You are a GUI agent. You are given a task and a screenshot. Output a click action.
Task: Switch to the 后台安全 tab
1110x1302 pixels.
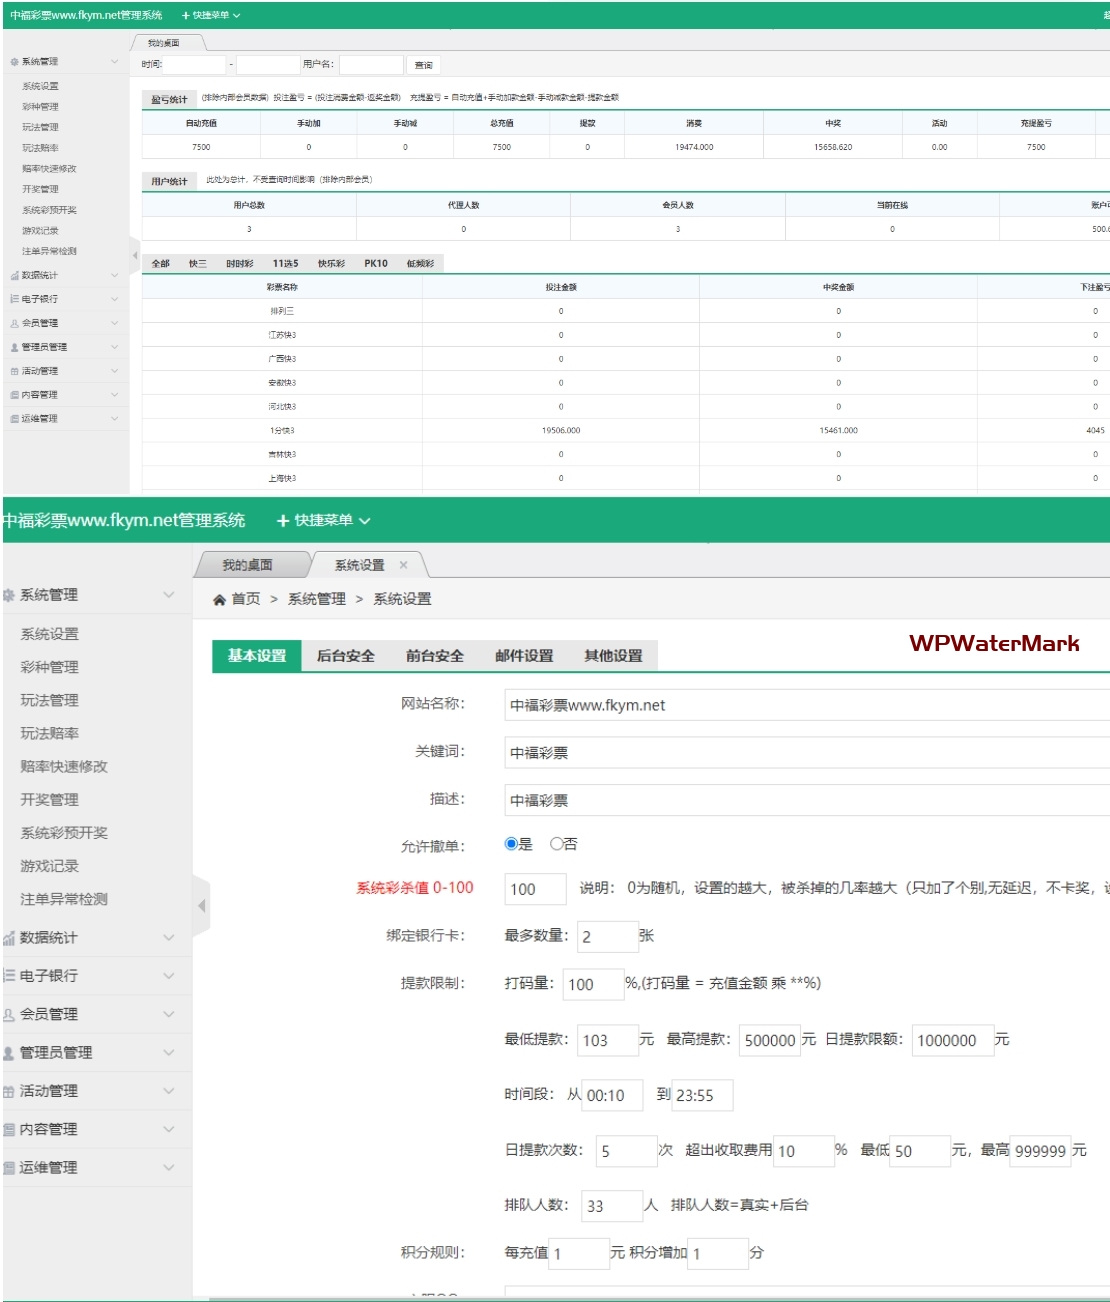pyautogui.click(x=346, y=656)
